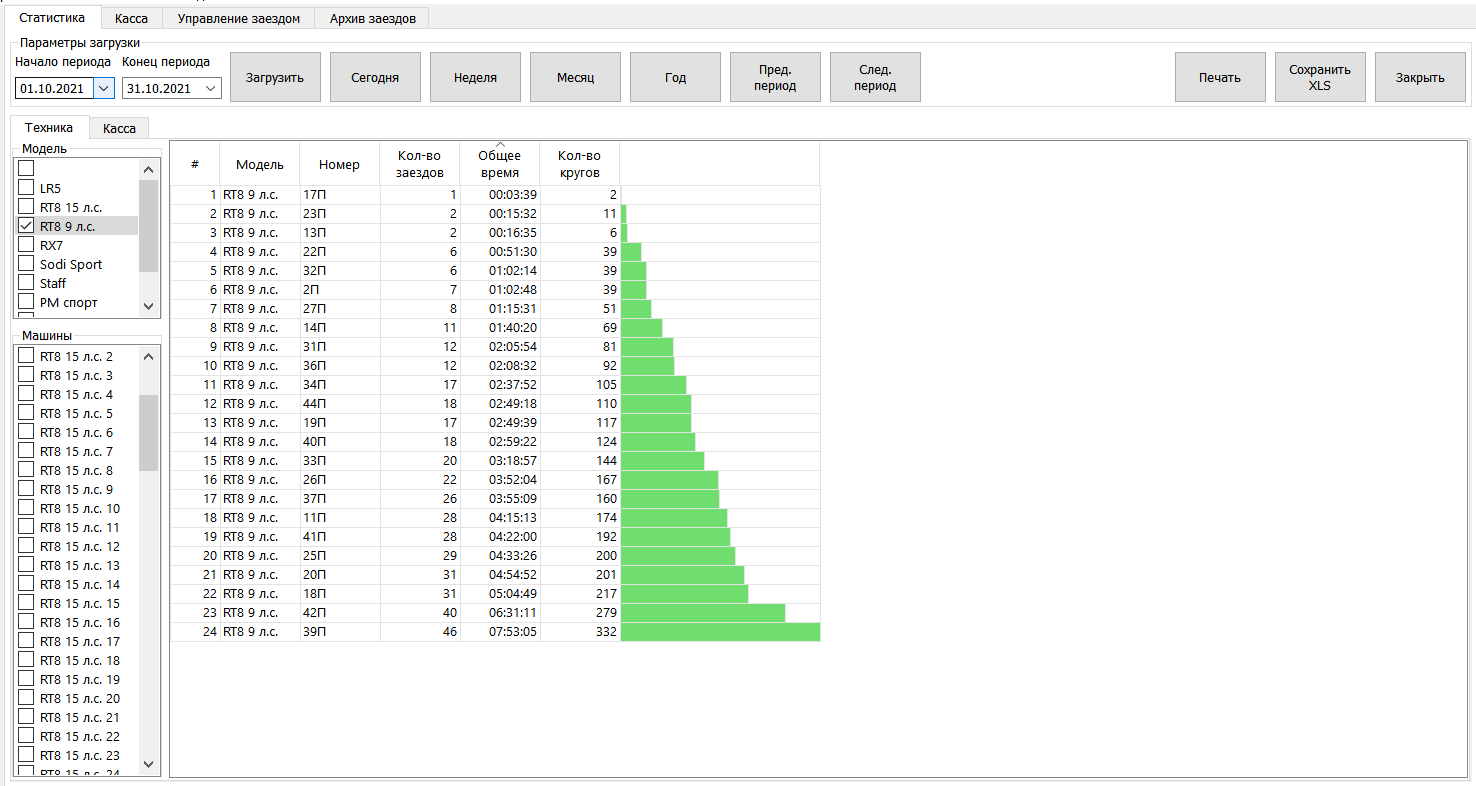Switch to the inner Касса sub-tab

pyautogui.click(x=119, y=128)
